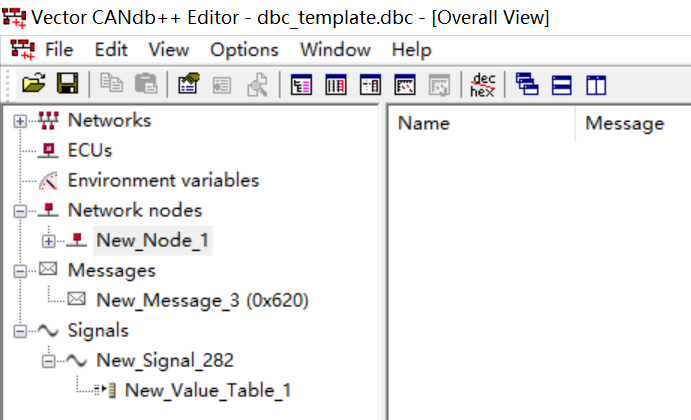
Task: Open the red-column list view icon
Action: (x=336, y=85)
